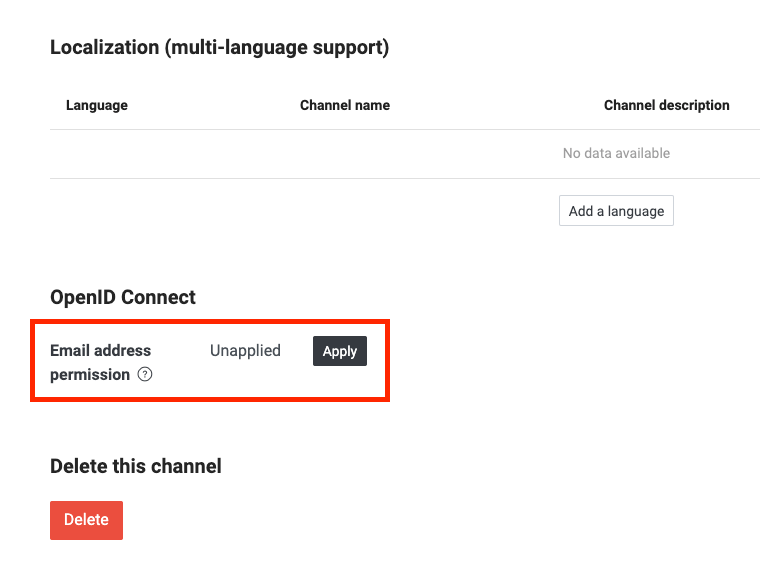The height and width of the screenshot is (580, 760).
Task: Click the empty localization table row
Action: [405, 154]
